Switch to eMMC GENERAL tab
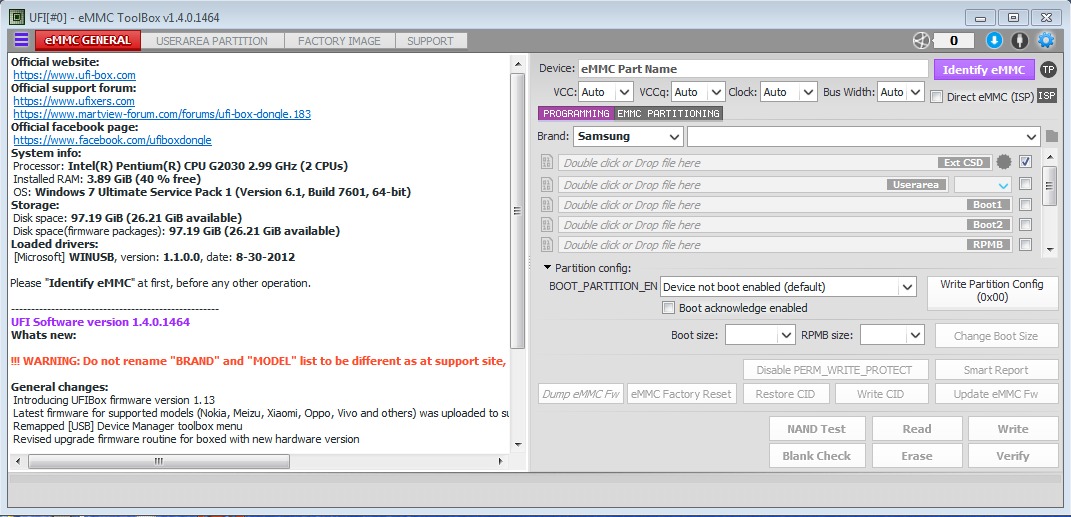 pos(87,40)
